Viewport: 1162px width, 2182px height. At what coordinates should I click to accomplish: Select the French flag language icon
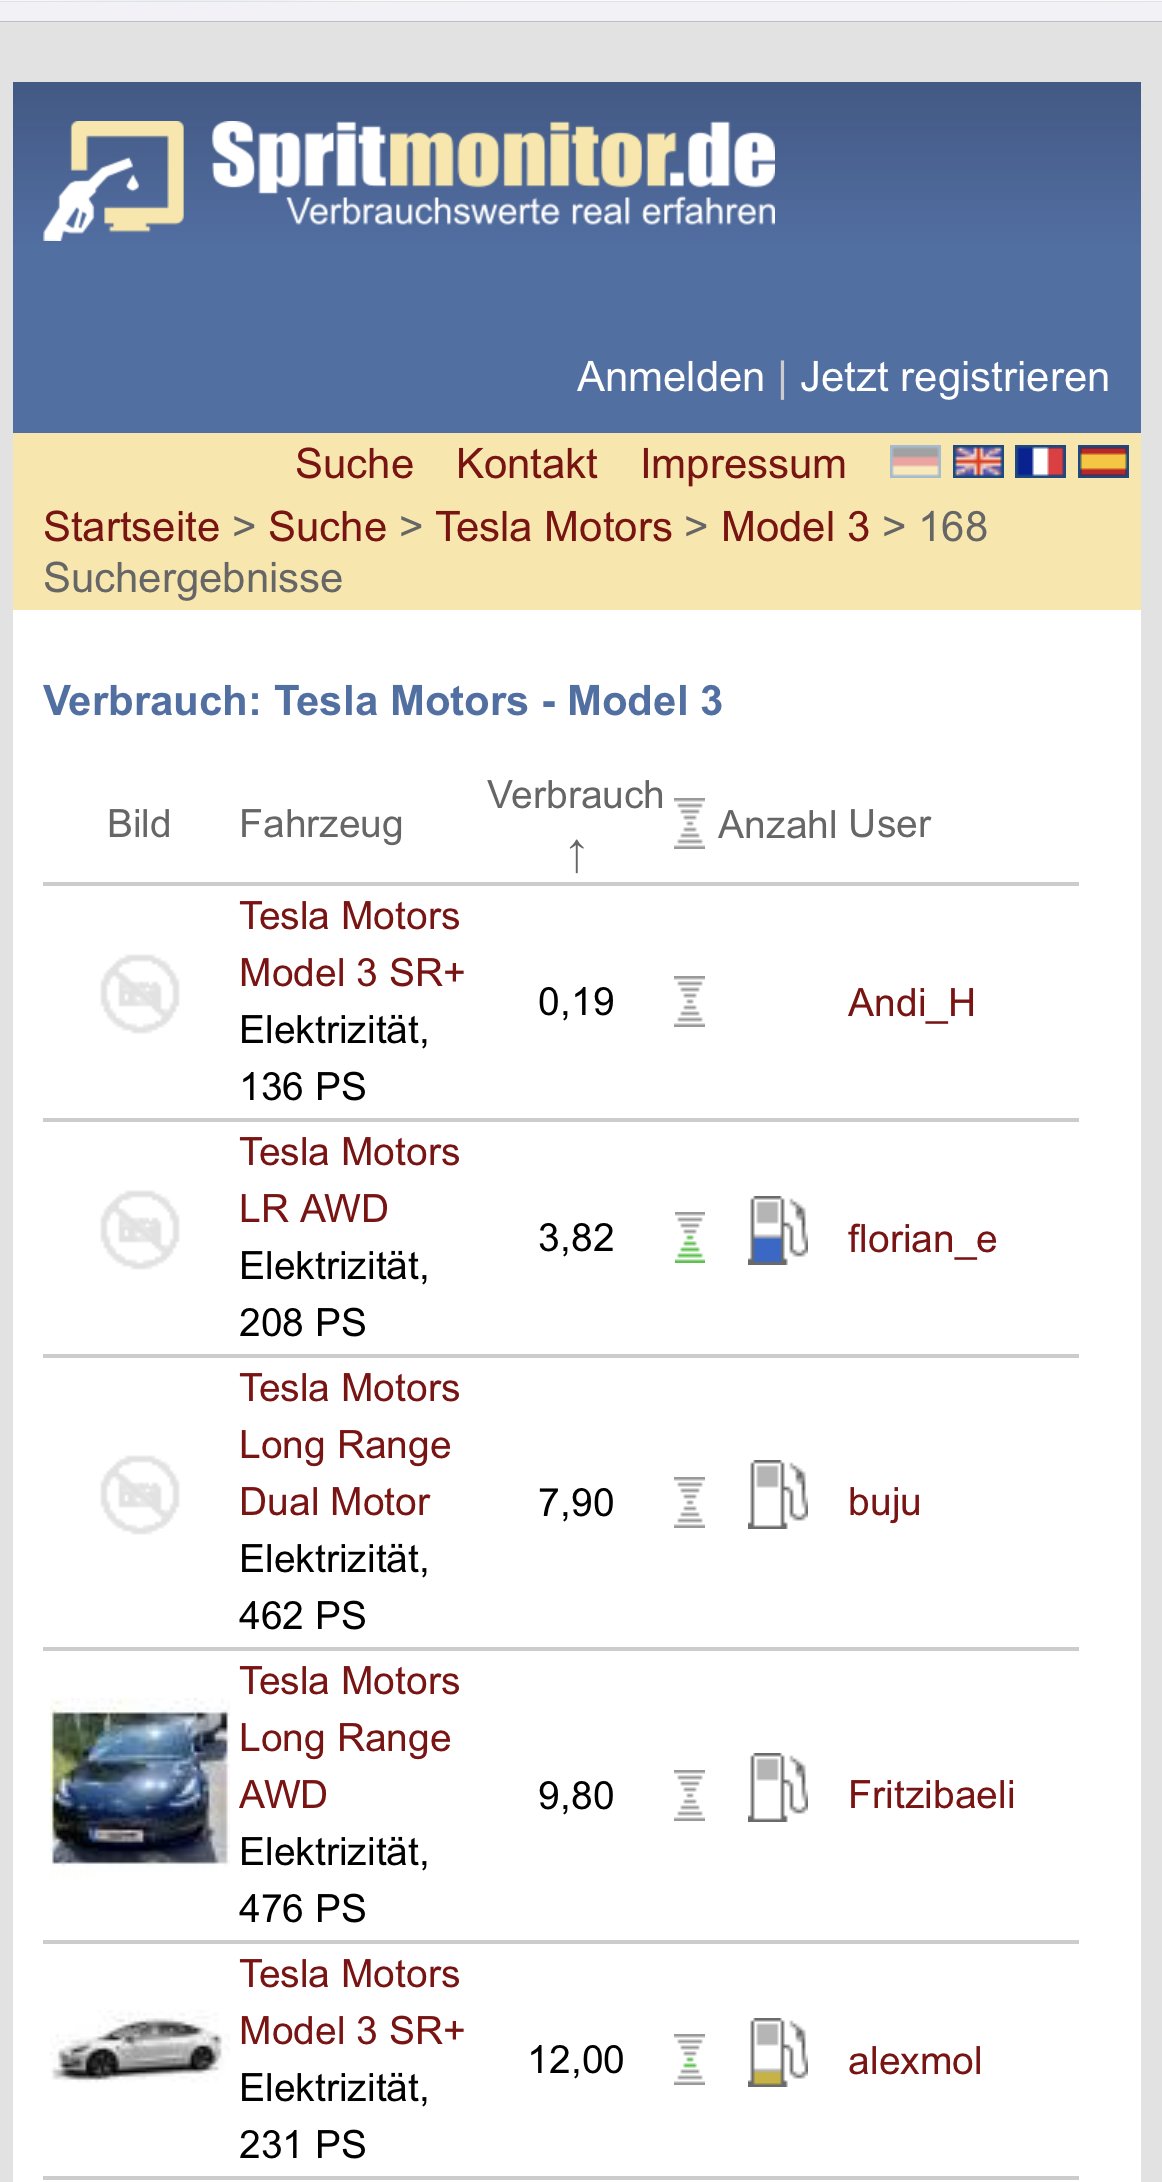point(1040,462)
